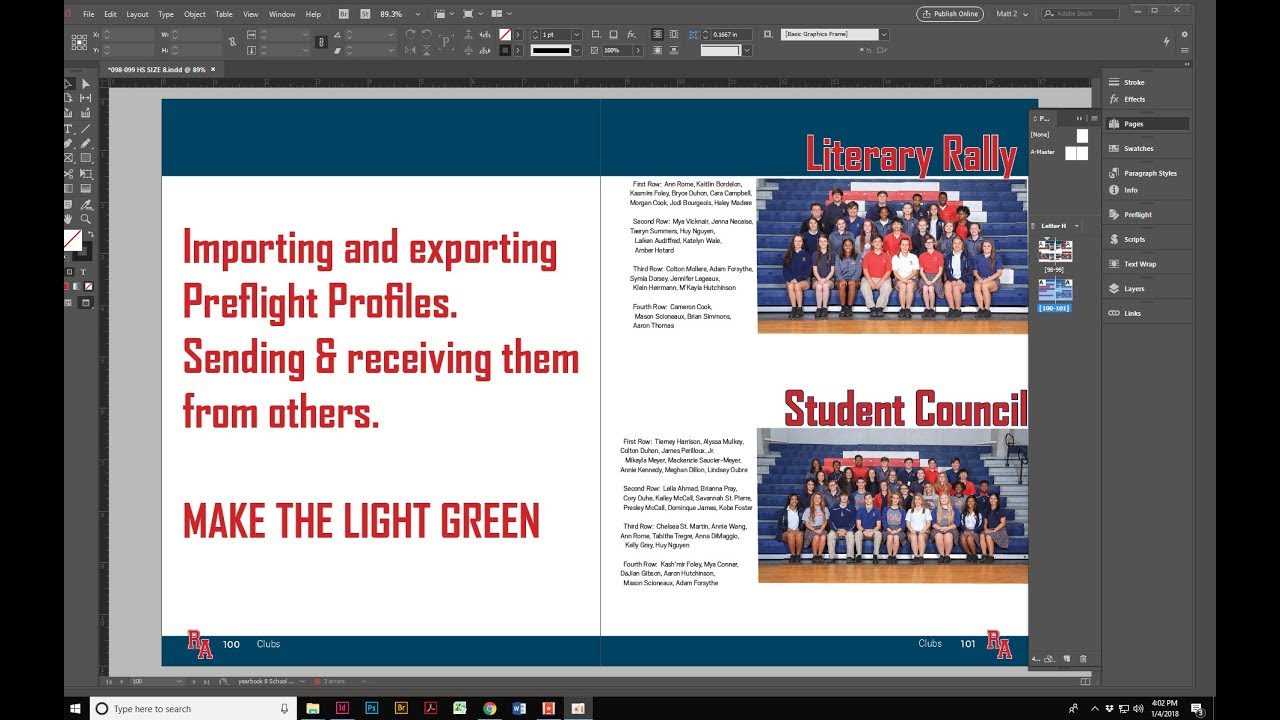Image resolution: width=1280 pixels, height=720 pixels.
Task: Select the Gap tool
Action: click(86, 98)
